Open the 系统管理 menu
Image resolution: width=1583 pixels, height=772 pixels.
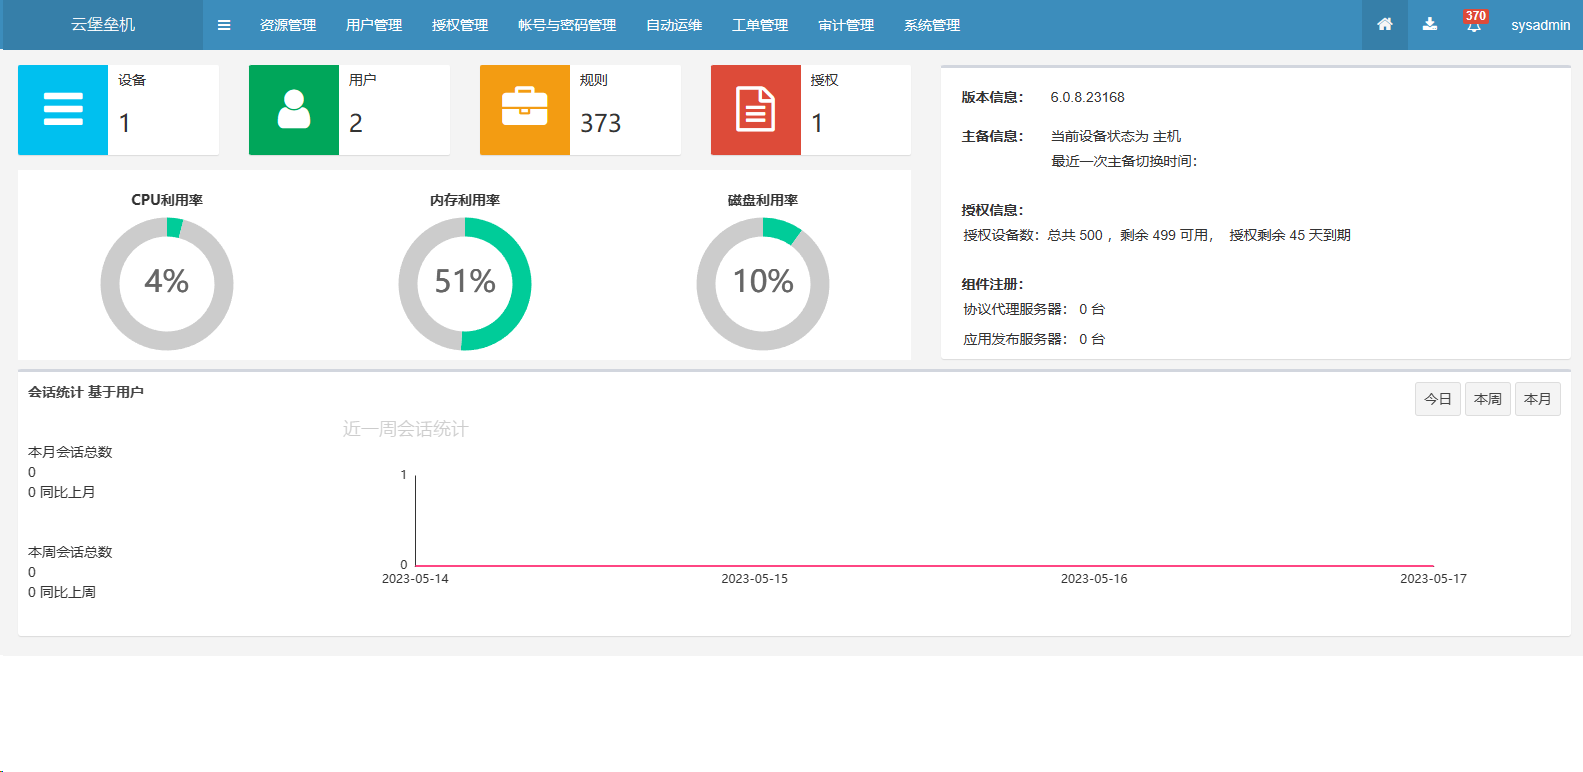pyautogui.click(x=932, y=25)
